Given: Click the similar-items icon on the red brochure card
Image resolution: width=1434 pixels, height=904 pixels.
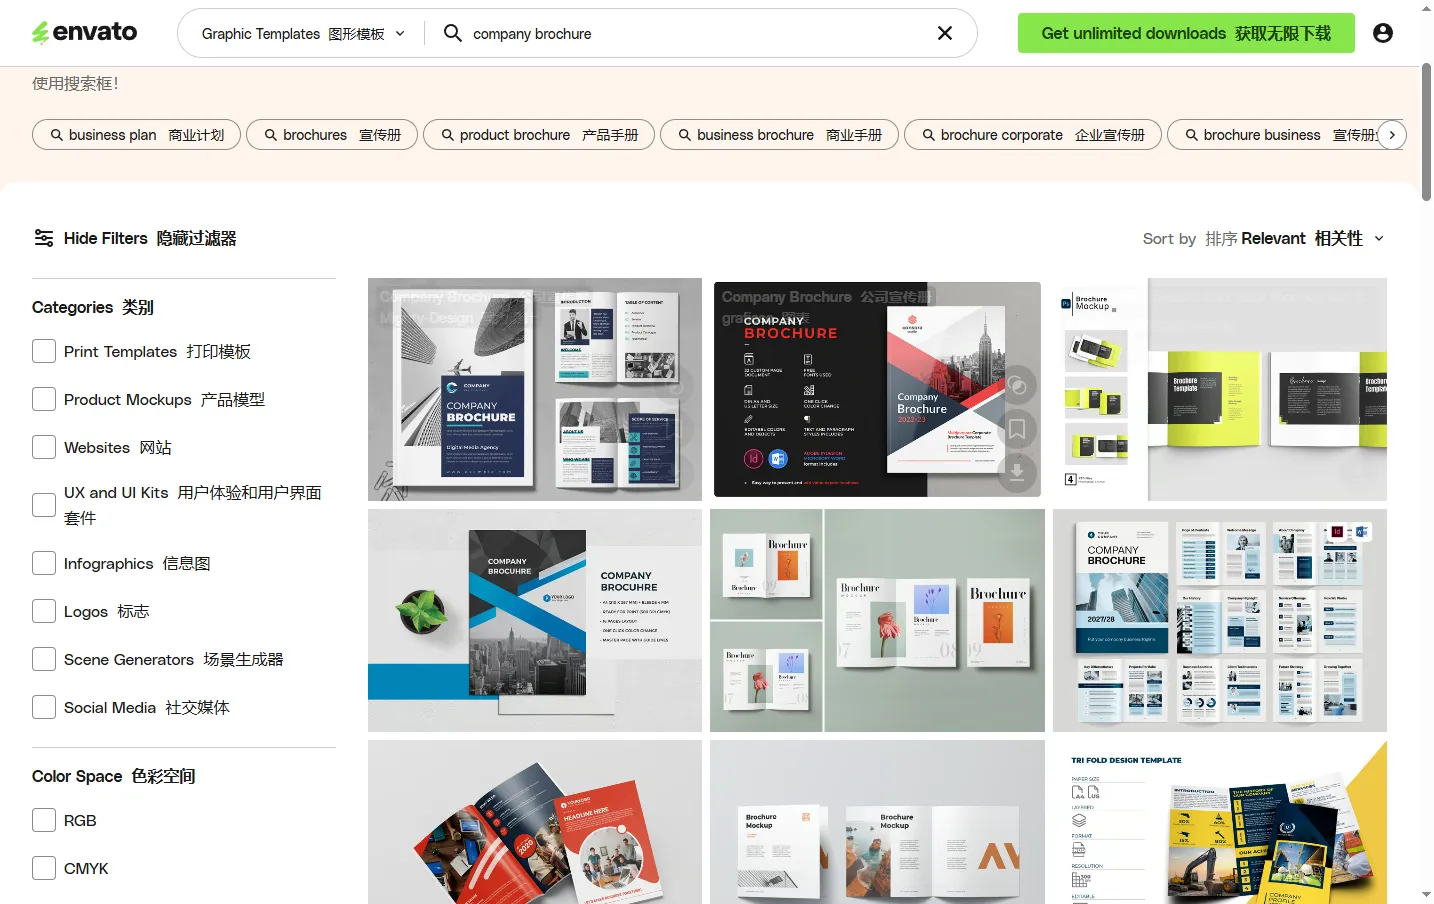Looking at the screenshot, I should pyautogui.click(x=1017, y=385).
